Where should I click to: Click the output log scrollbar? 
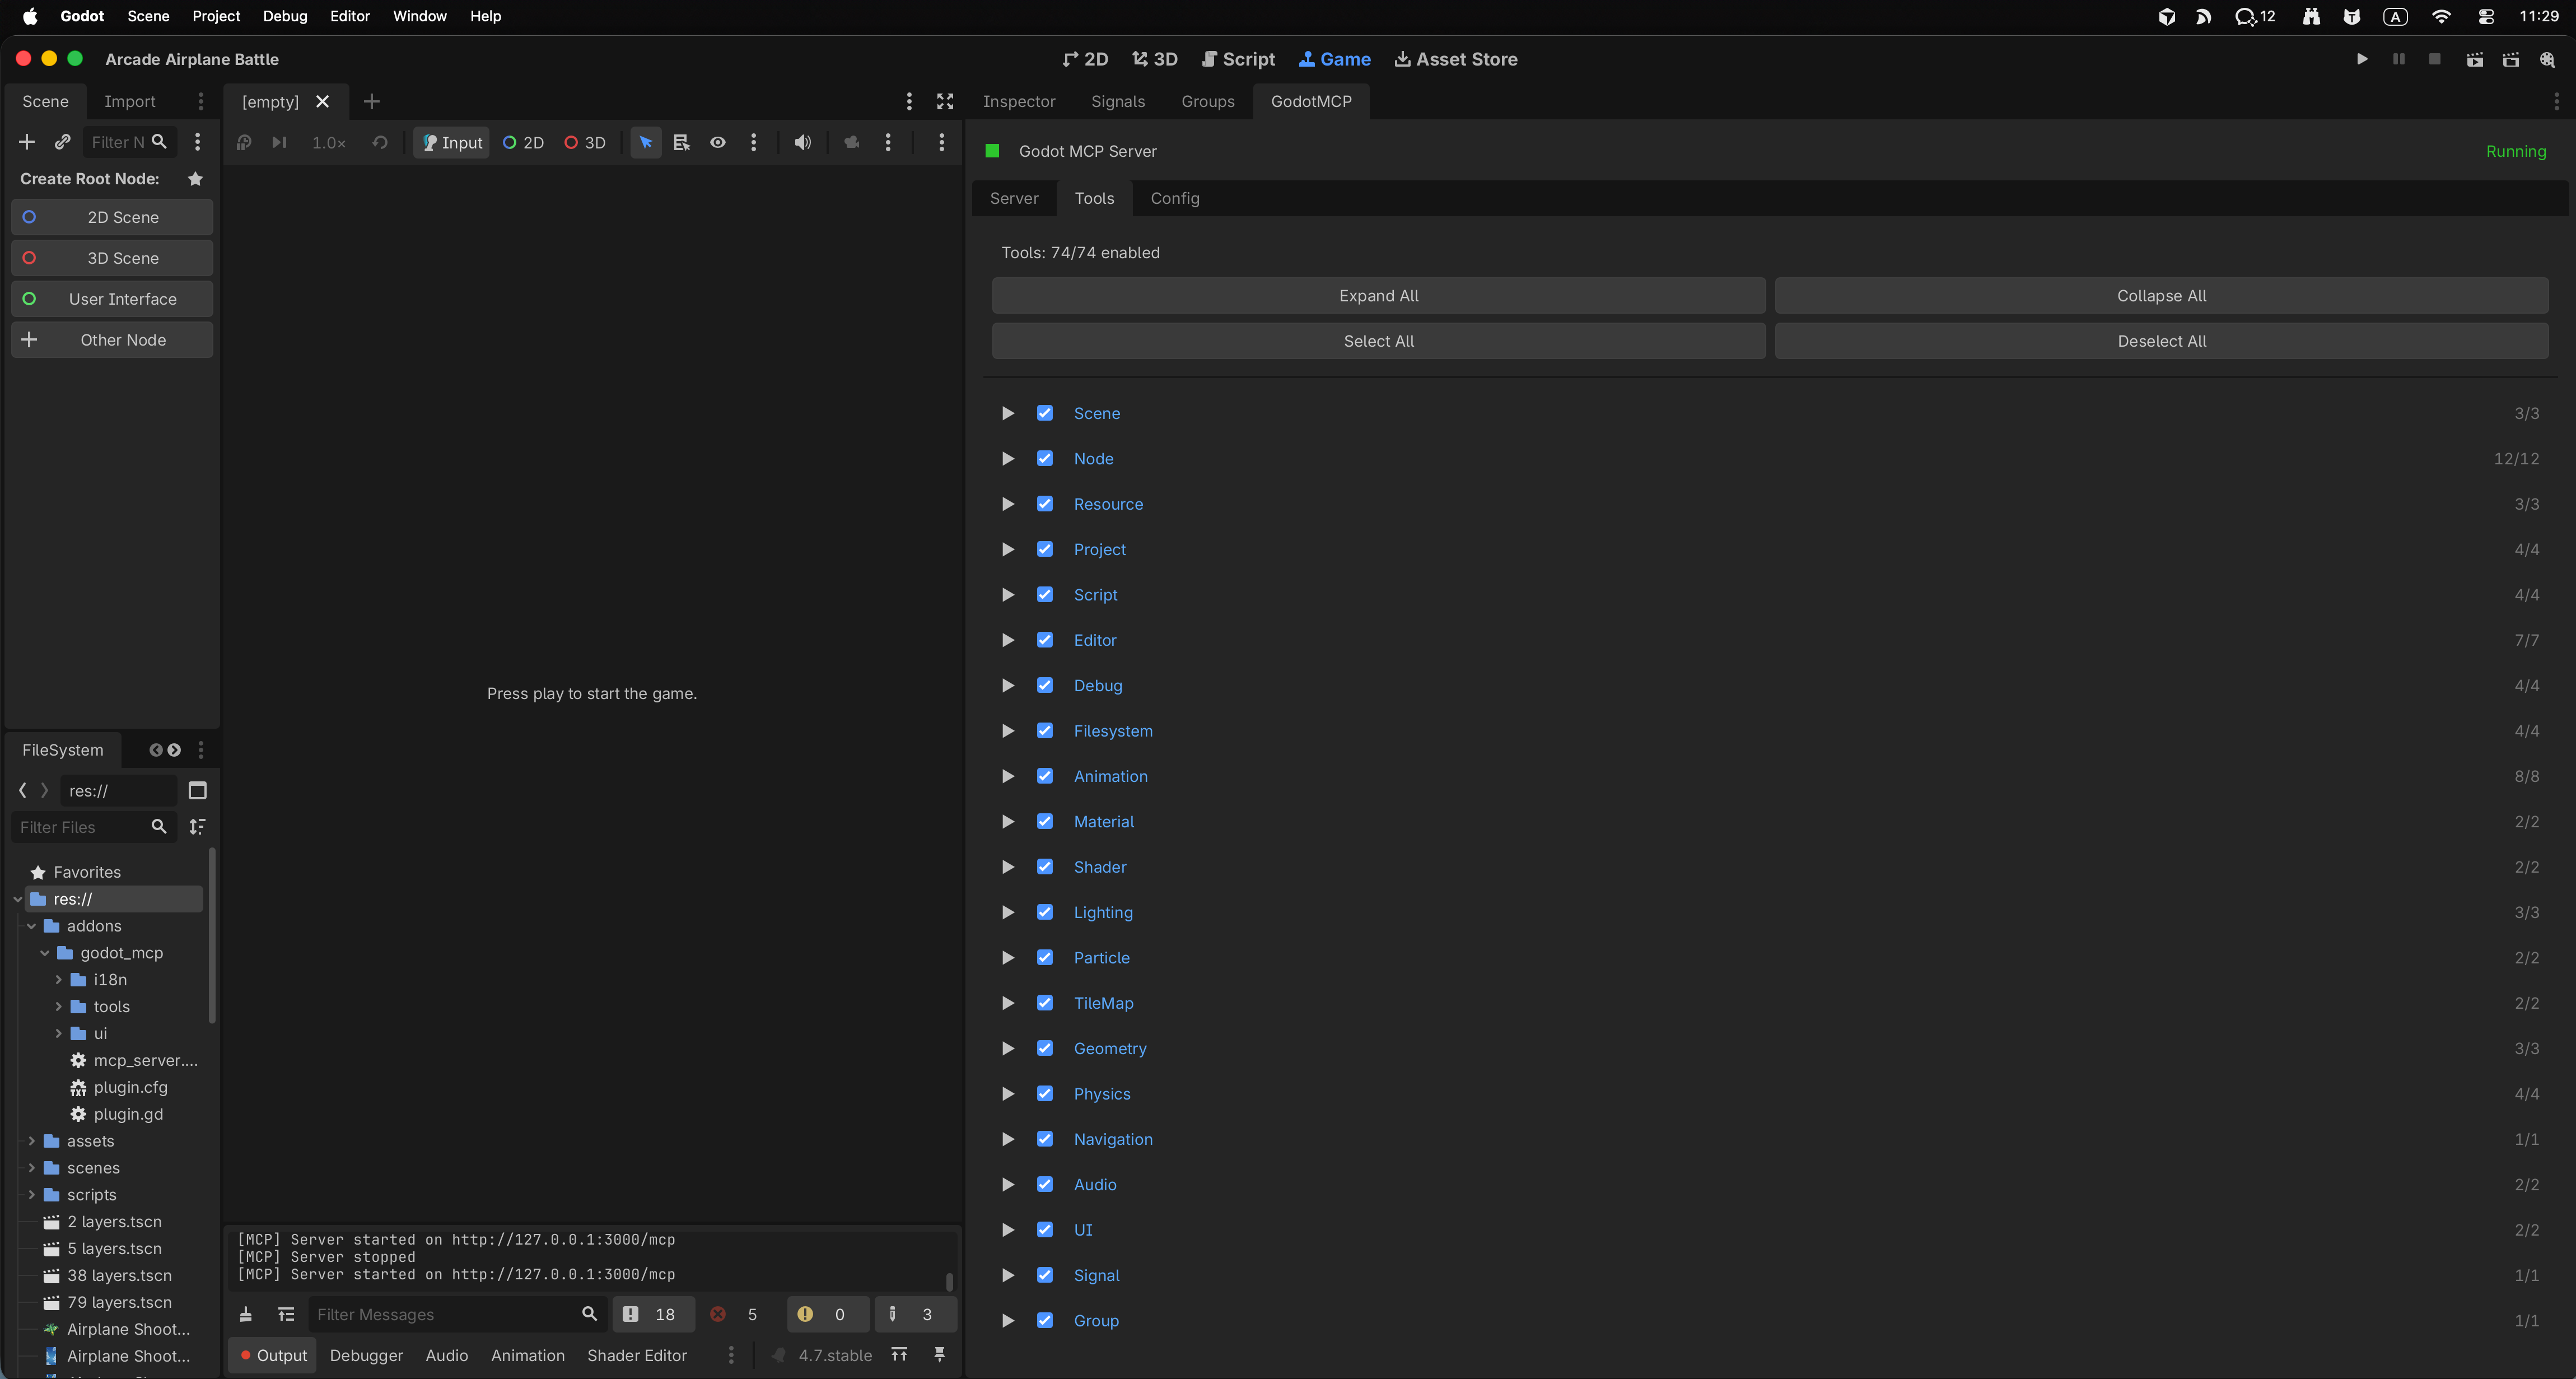coord(949,1281)
